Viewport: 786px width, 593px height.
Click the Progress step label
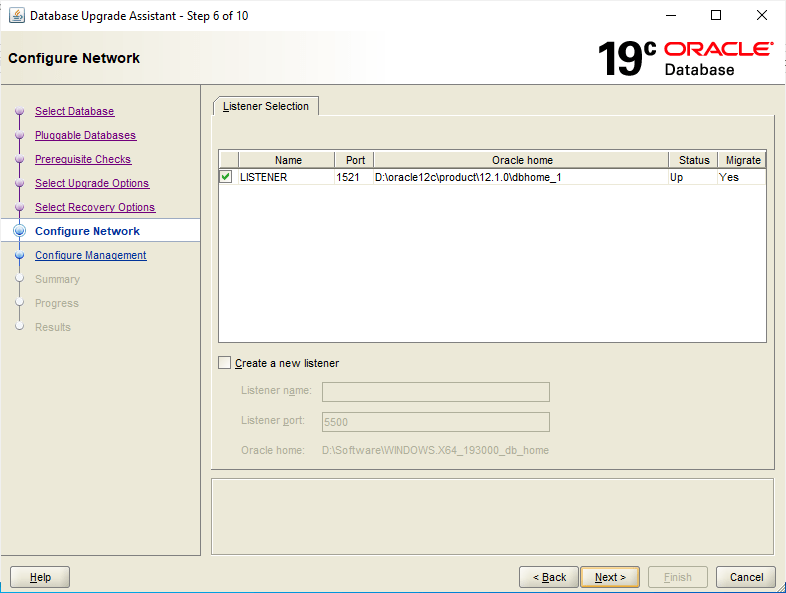pos(57,303)
